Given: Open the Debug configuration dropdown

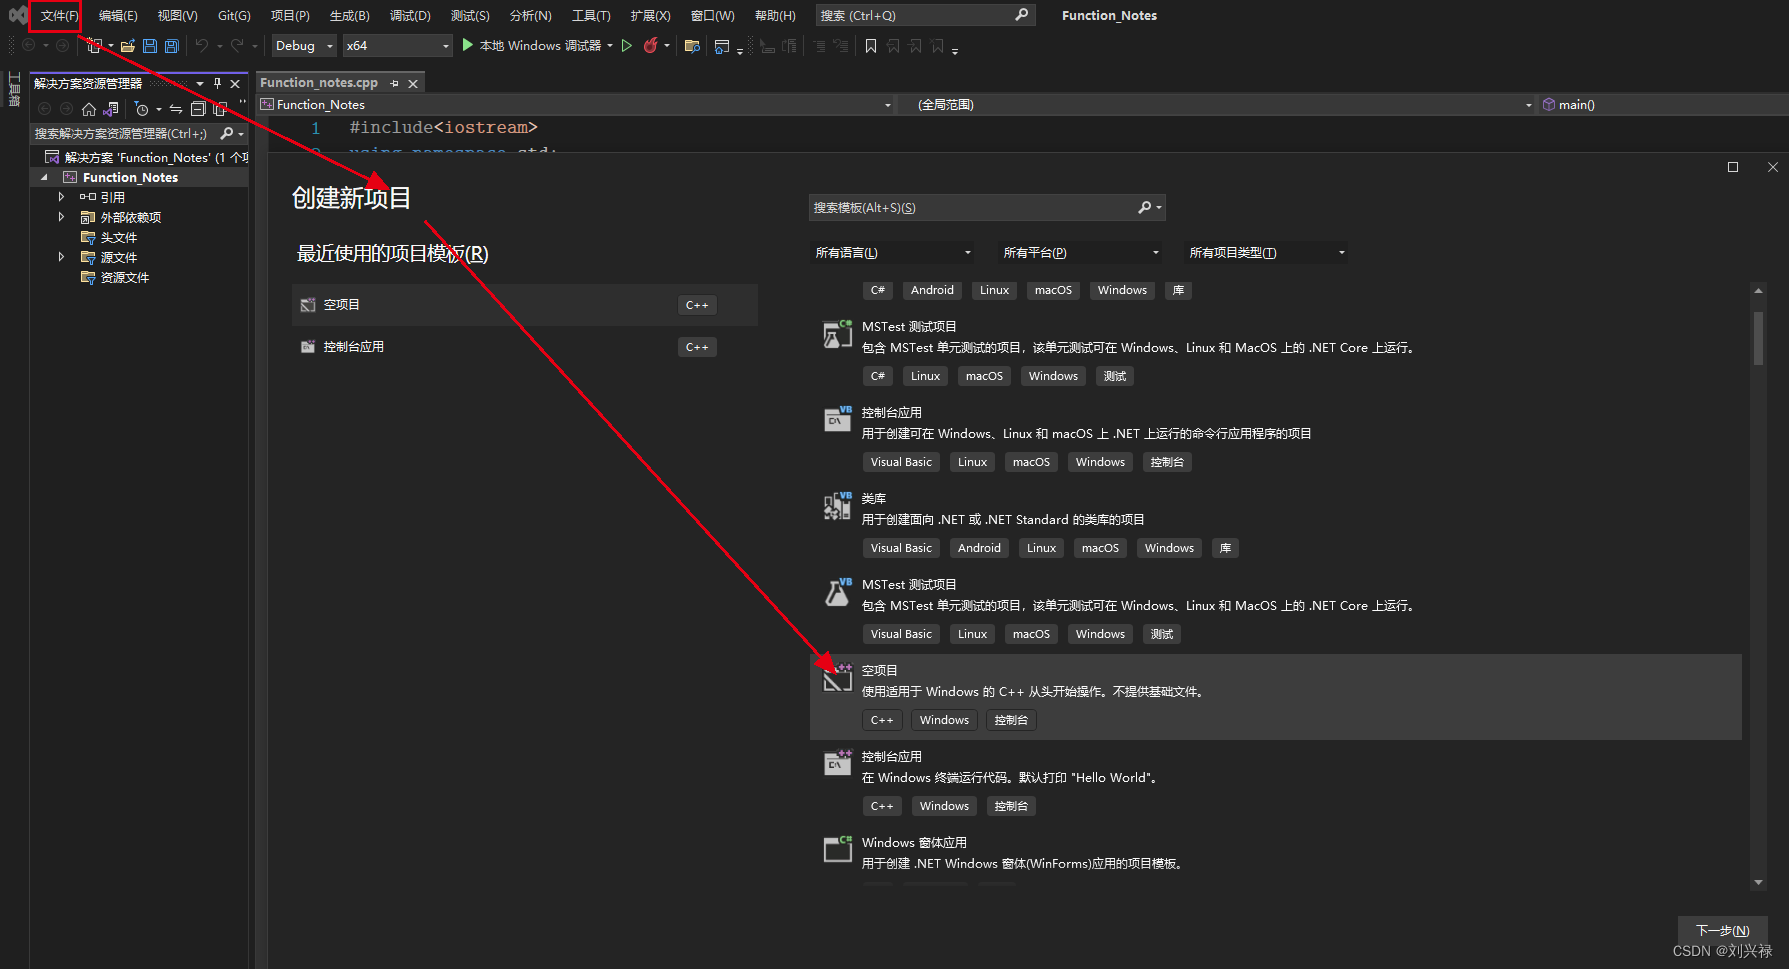Looking at the screenshot, I should tap(304, 46).
